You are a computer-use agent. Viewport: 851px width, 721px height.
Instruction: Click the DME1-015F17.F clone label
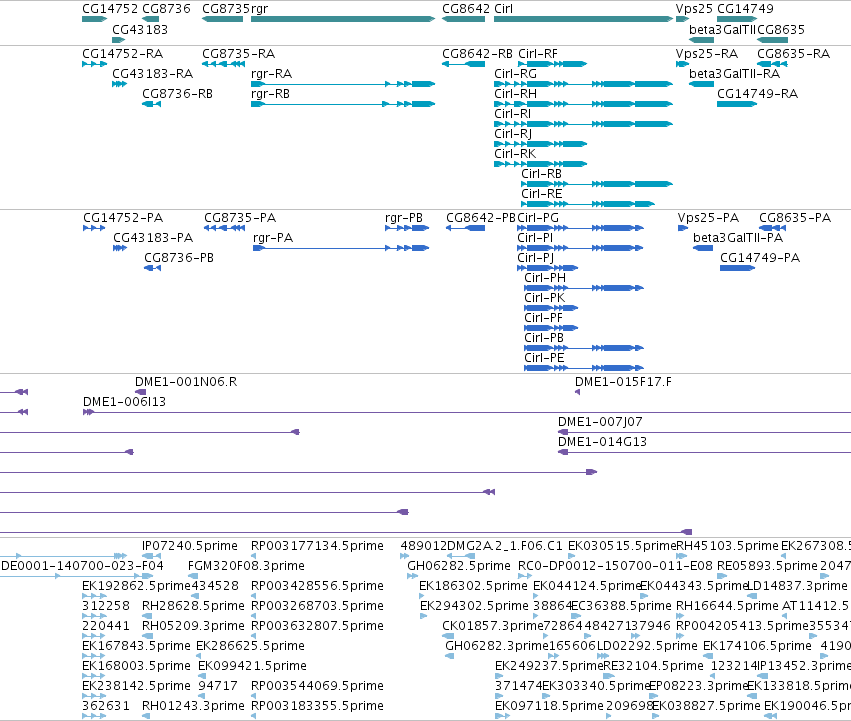click(x=623, y=382)
